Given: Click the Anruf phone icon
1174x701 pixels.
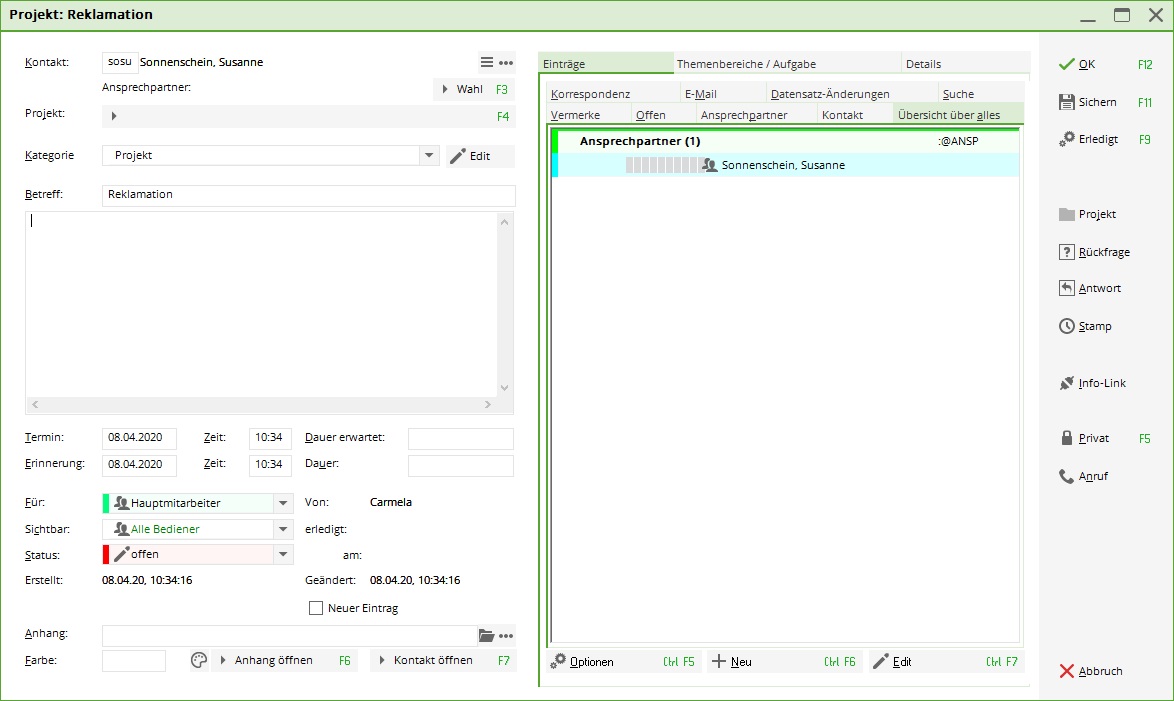Looking at the screenshot, I should tap(1066, 476).
